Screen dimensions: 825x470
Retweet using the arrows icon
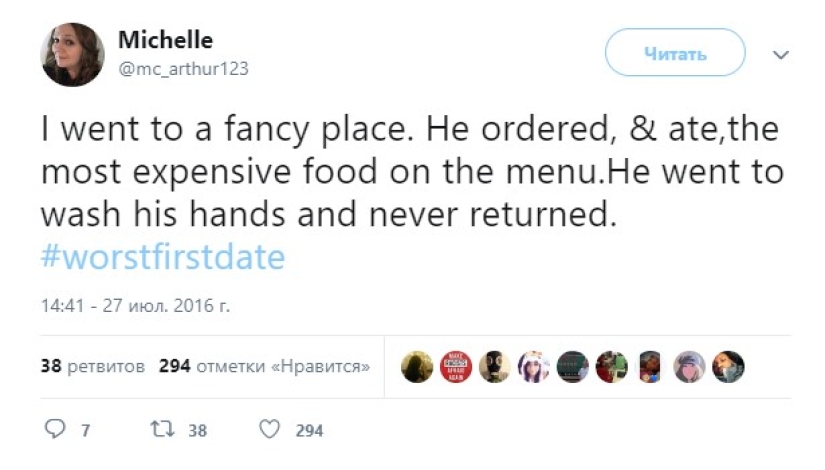tap(162, 430)
